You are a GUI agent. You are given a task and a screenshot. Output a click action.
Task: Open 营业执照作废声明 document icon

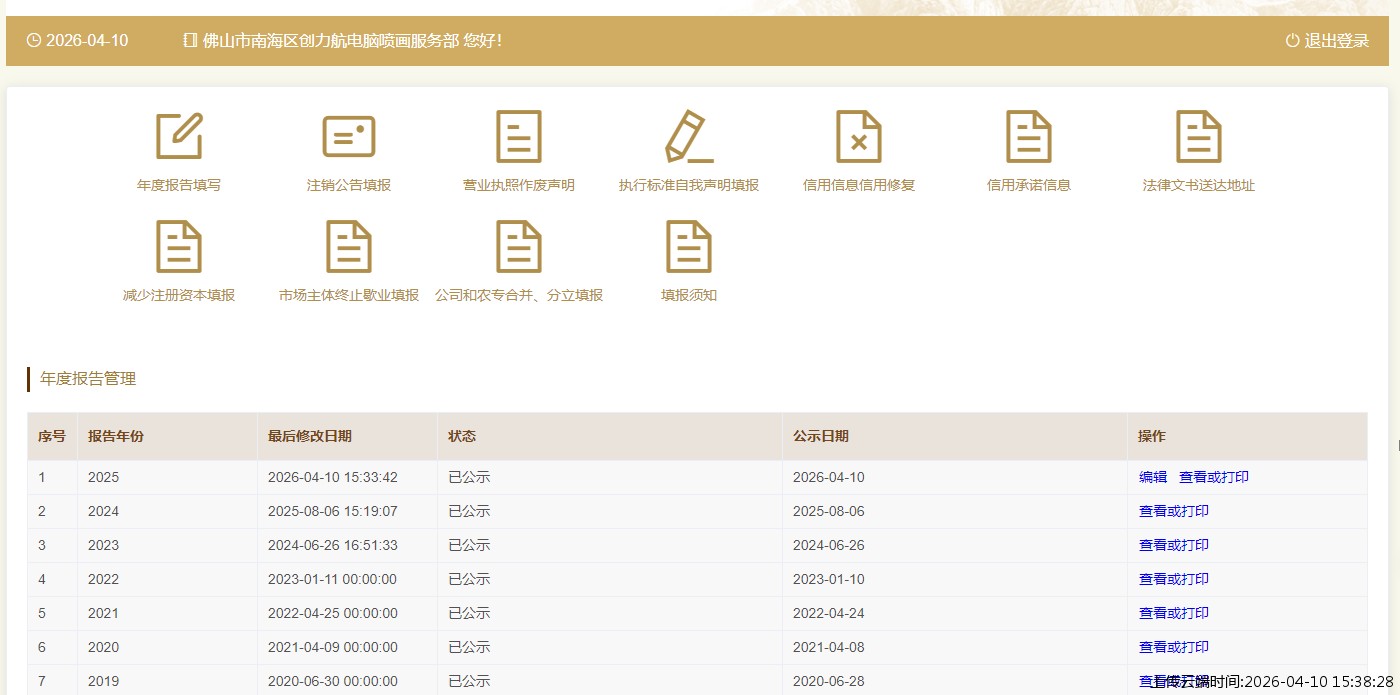click(x=519, y=137)
